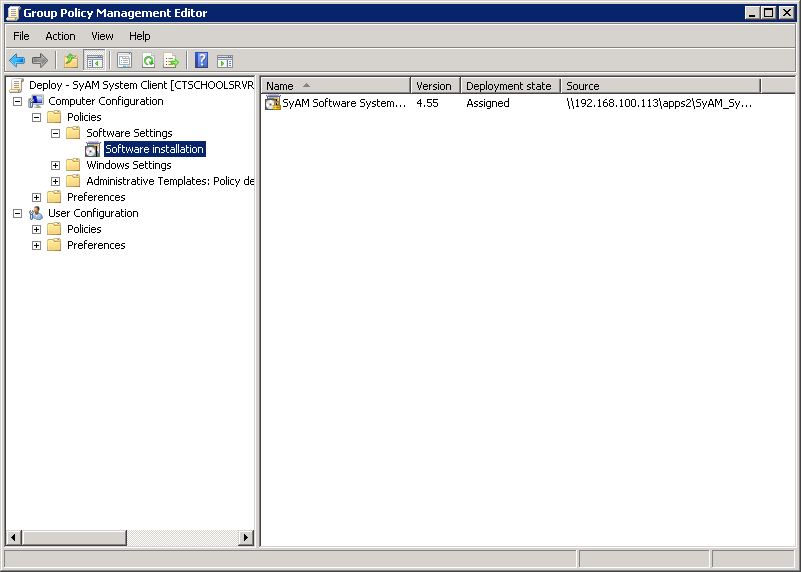Open the View menu
Viewport: 801px width, 572px height.
102,36
